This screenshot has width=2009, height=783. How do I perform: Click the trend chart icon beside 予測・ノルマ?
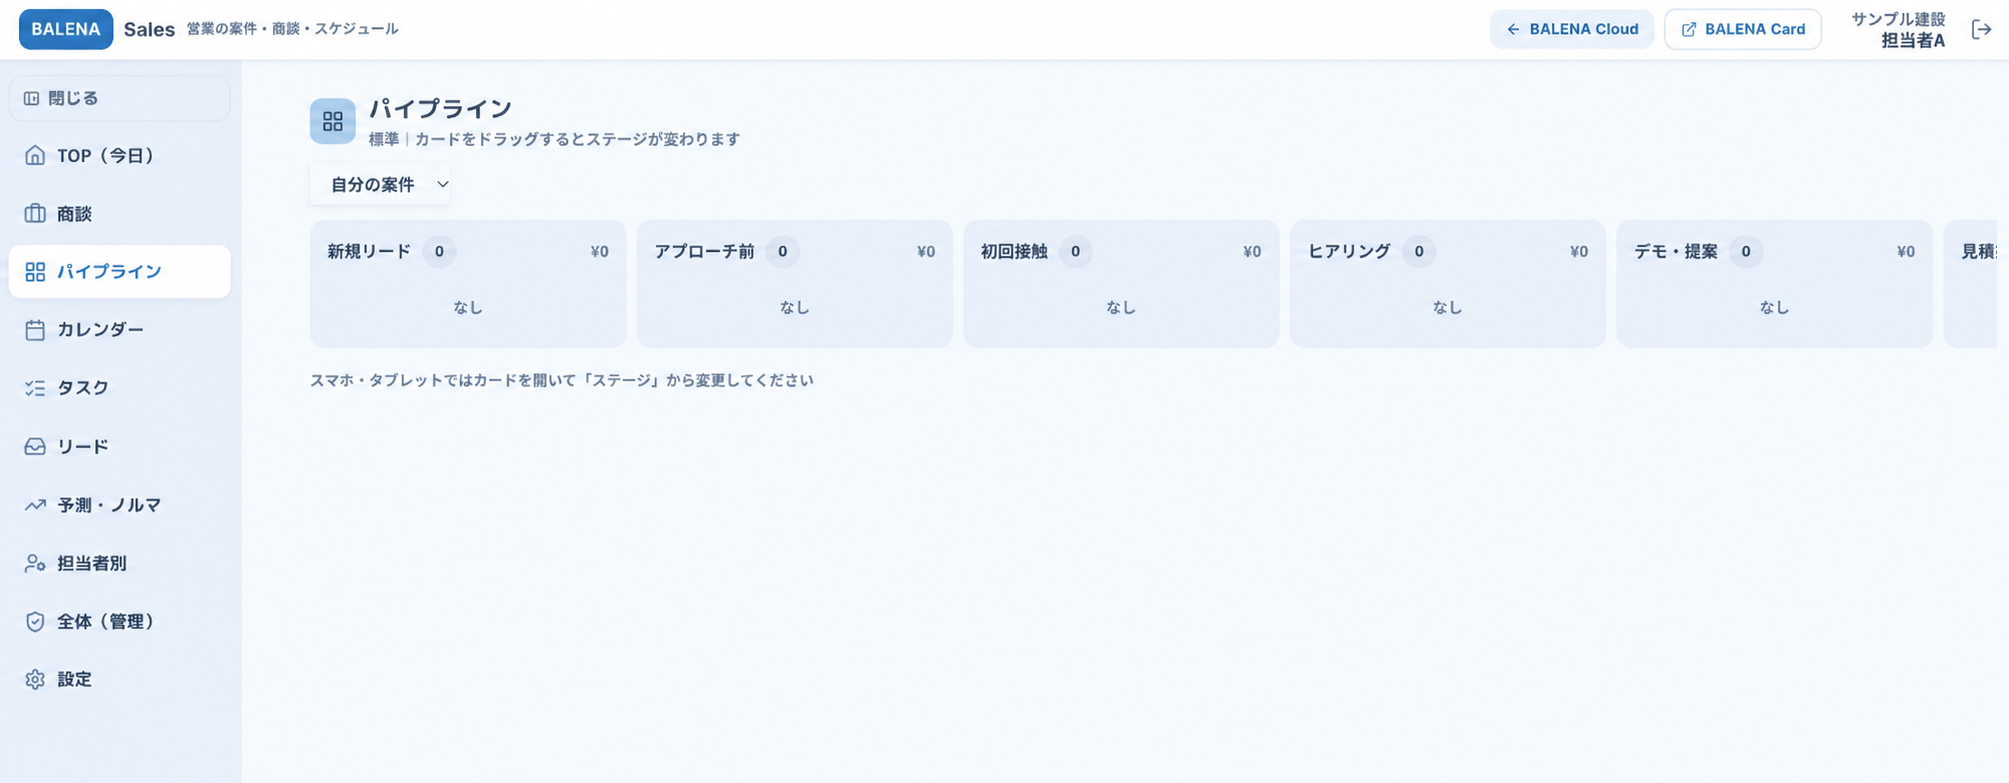coord(35,505)
